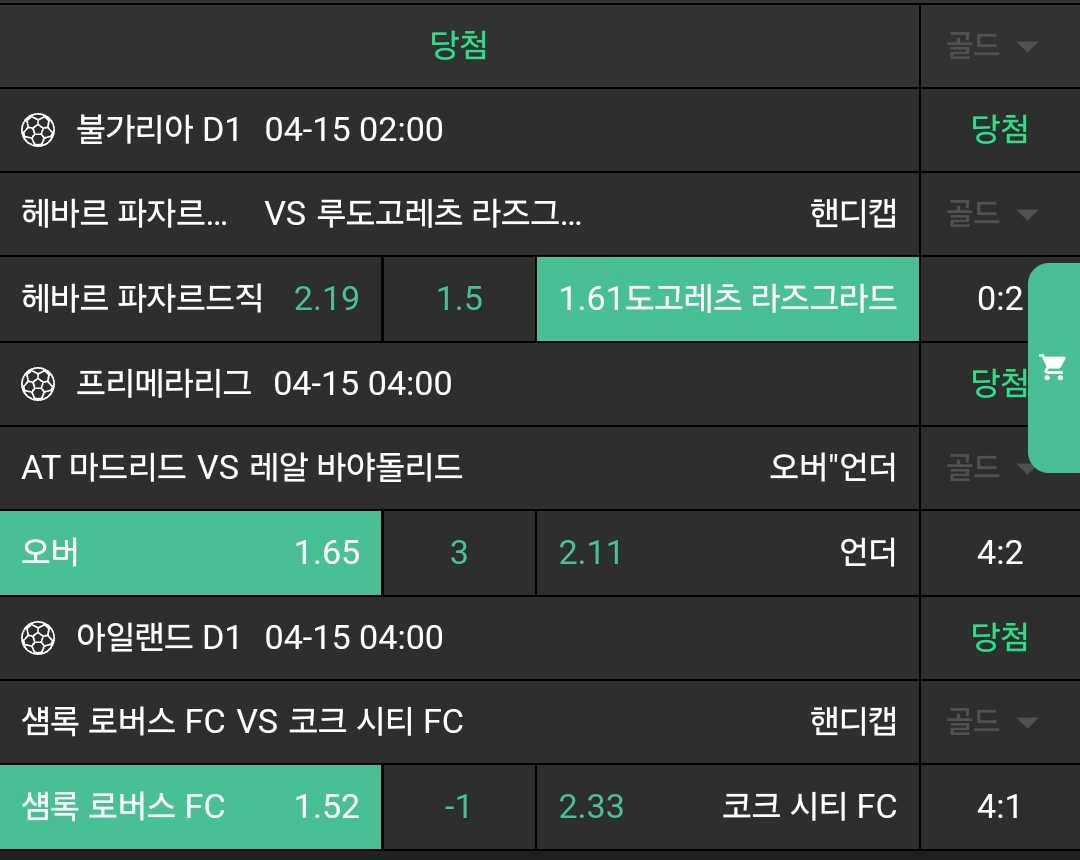
Task: Select 샴록 로버스 FC at 1.52 odds
Action: tap(190, 807)
